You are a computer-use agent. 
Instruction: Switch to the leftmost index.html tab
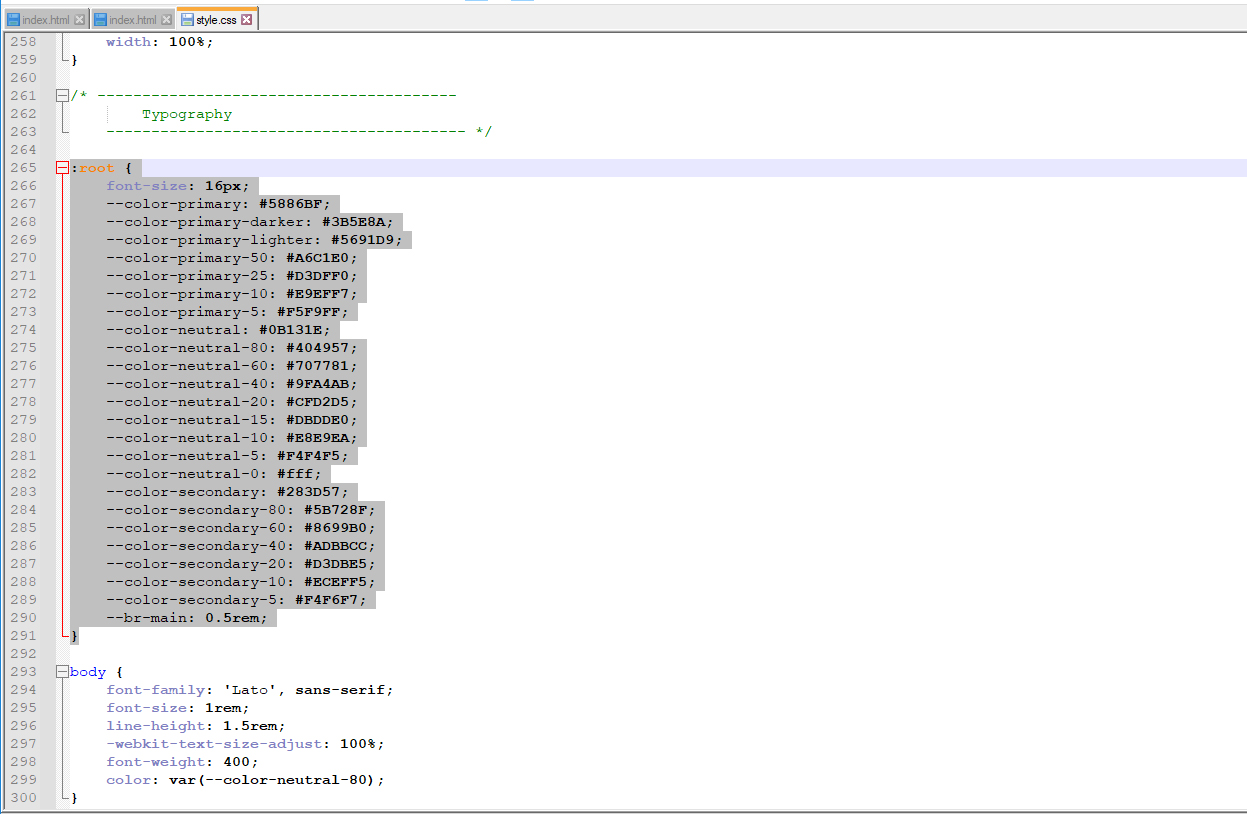pos(46,20)
